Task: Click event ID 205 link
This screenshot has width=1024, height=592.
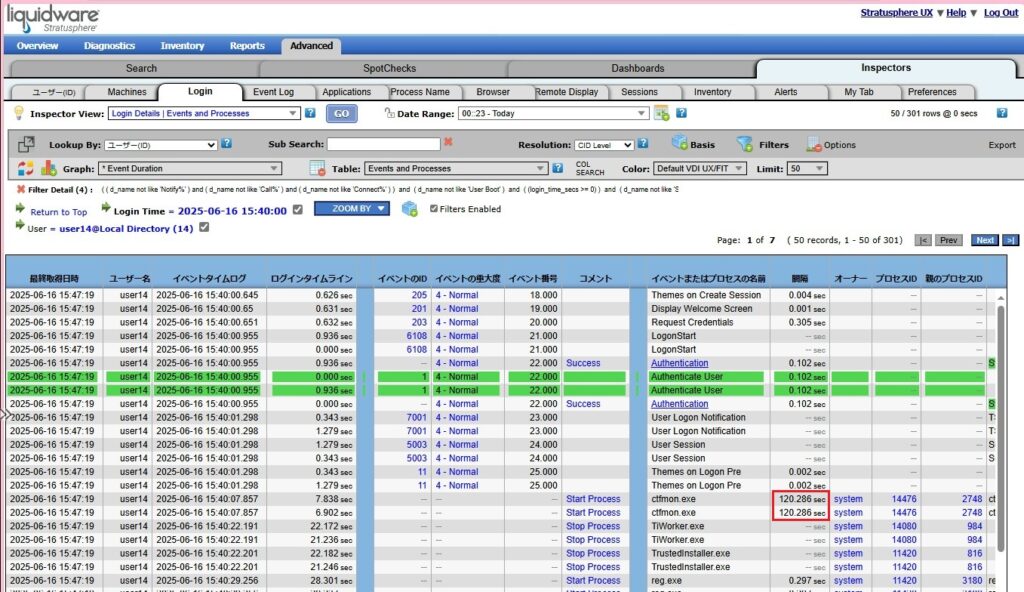Action: [x=419, y=295]
